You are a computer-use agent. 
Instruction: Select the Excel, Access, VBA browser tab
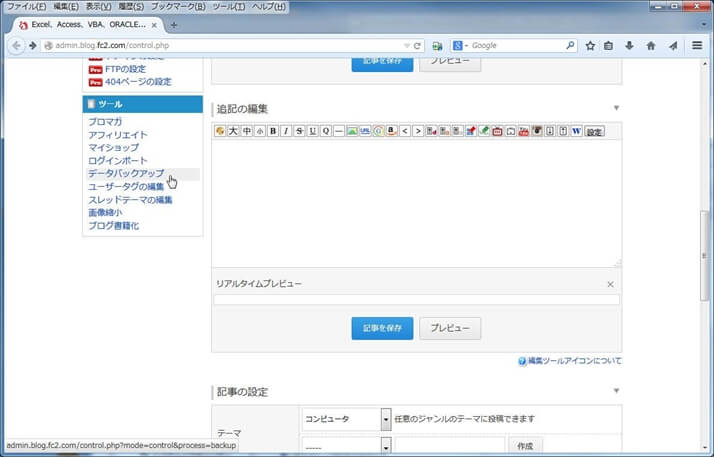point(87,25)
